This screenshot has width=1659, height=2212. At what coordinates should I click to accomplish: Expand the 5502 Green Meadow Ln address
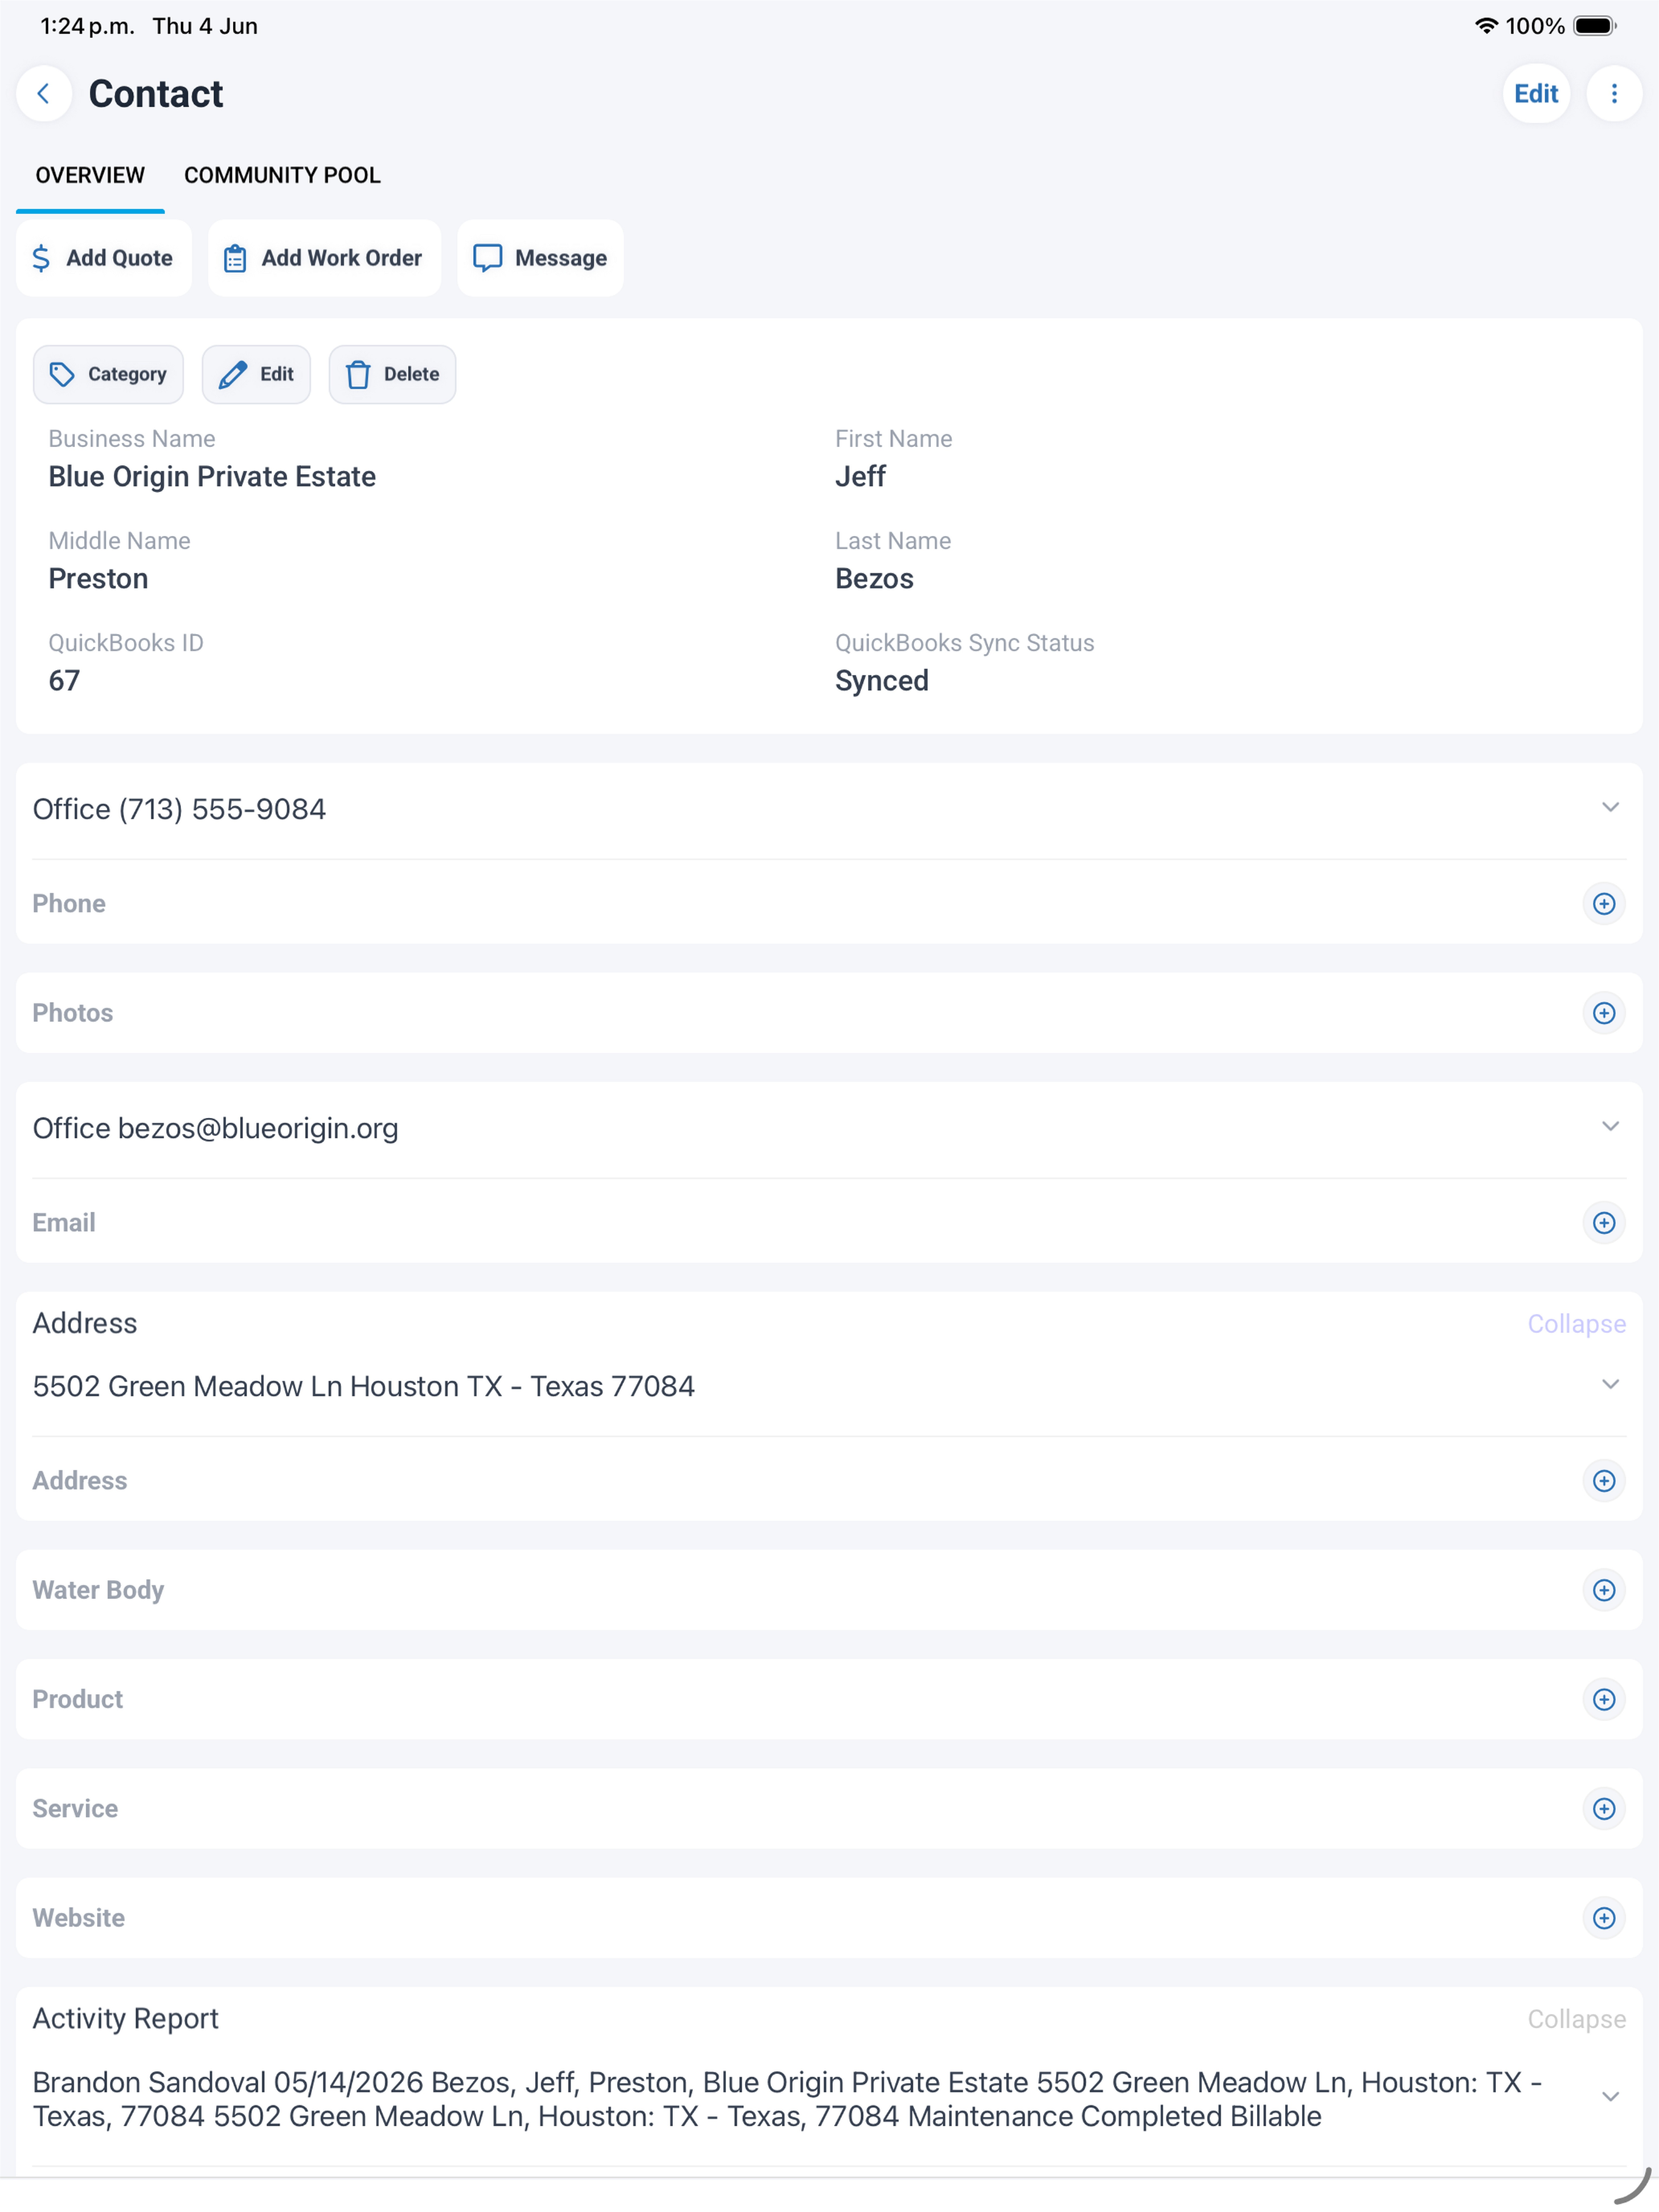click(x=1610, y=1385)
